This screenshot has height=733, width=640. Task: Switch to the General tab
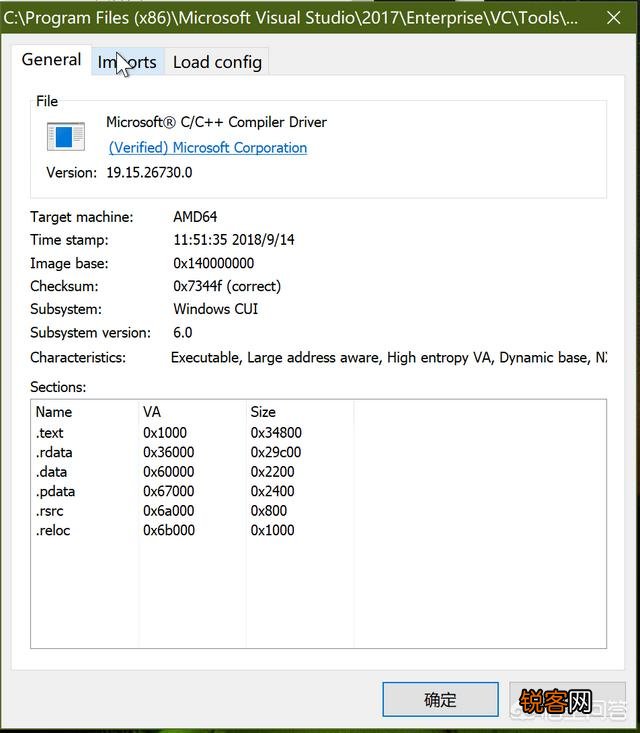click(51, 60)
